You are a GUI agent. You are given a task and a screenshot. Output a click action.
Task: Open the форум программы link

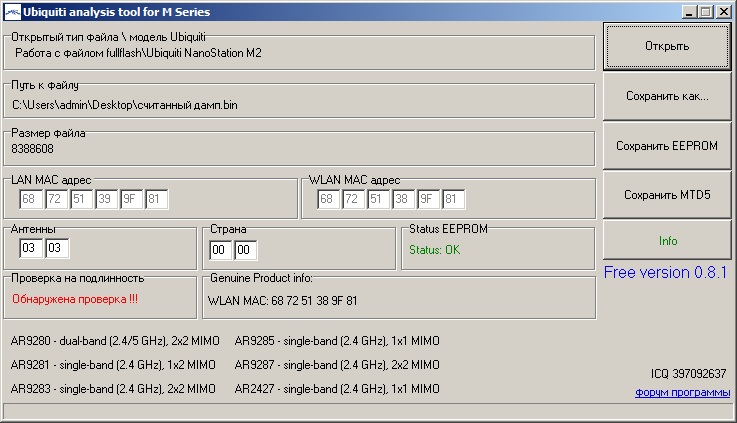pyautogui.click(x=682, y=393)
